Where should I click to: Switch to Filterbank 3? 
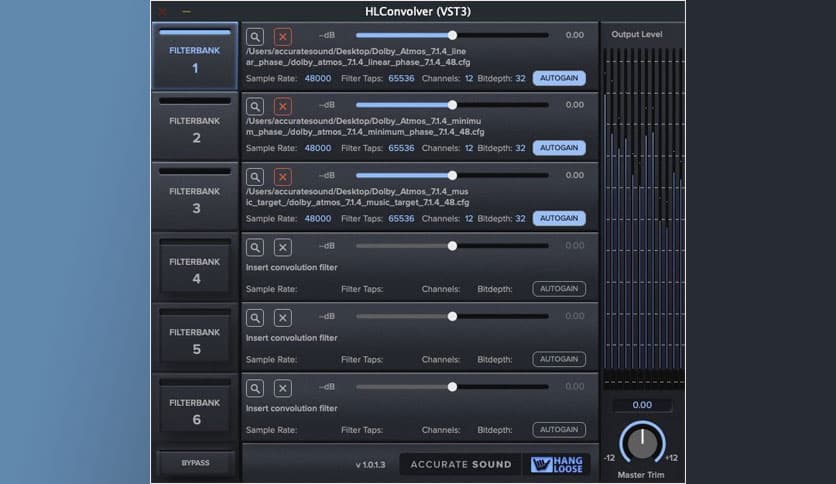click(x=195, y=197)
